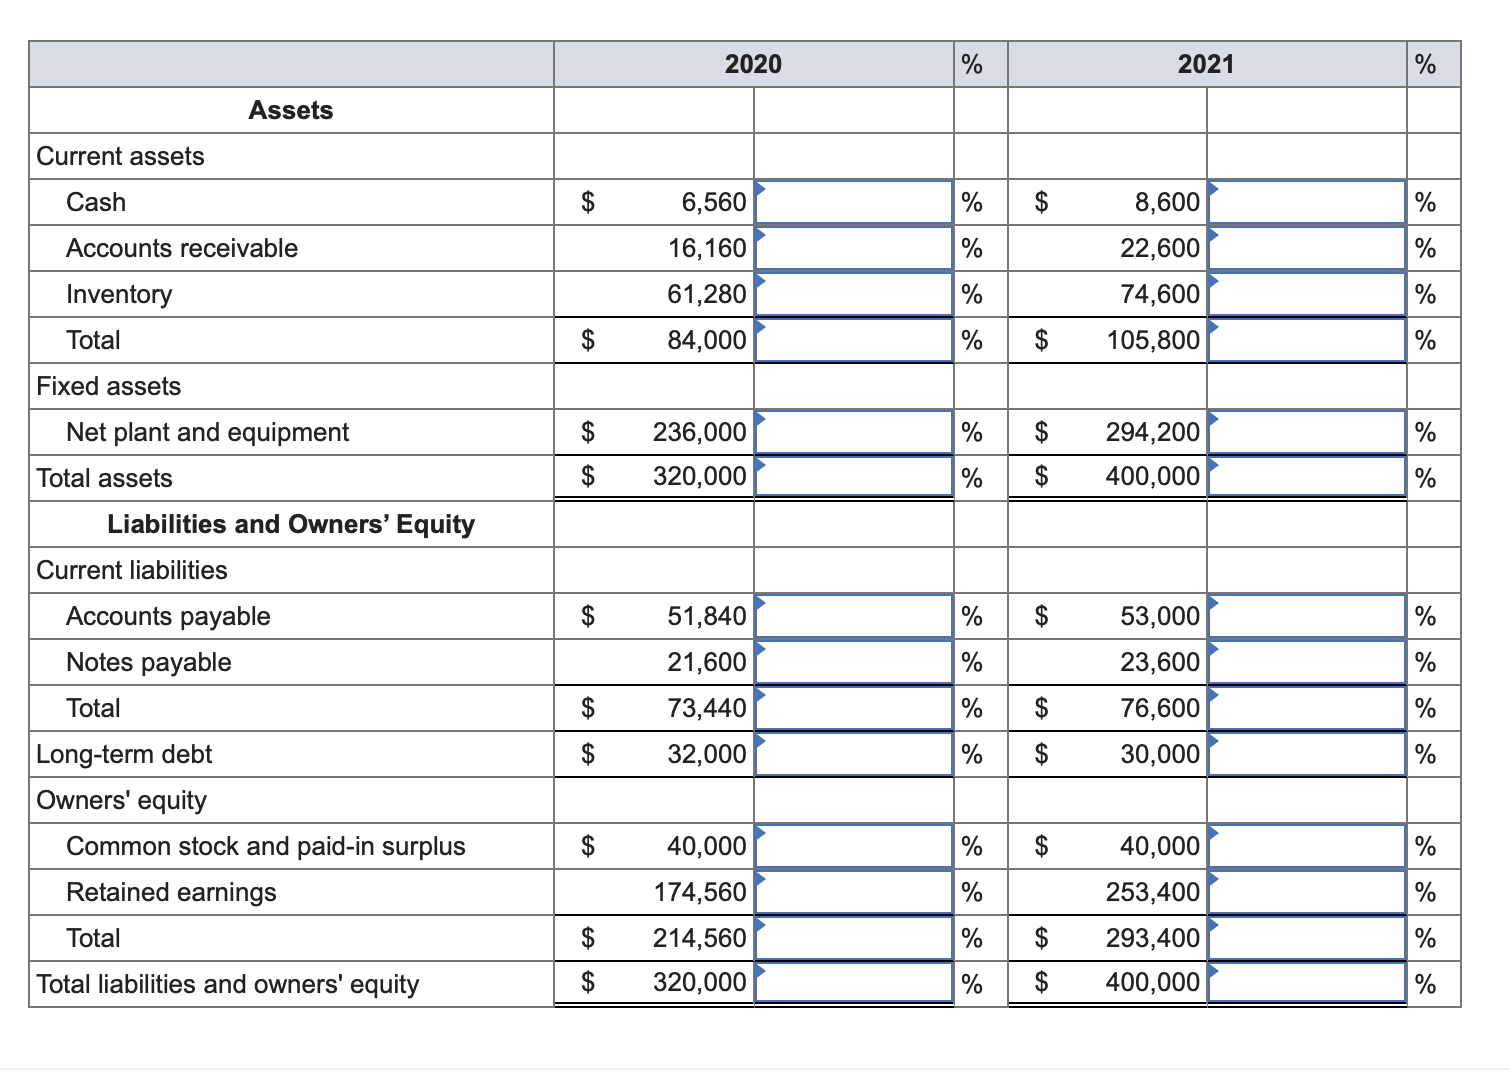
Task: Click 2021 current liabilities Total percentage field
Action: (x=1307, y=708)
